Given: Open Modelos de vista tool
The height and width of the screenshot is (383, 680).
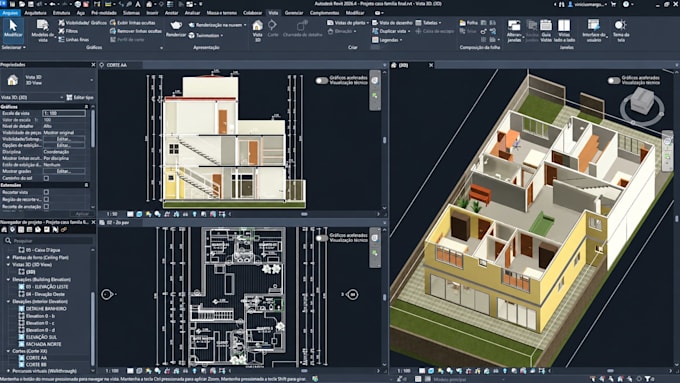Looking at the screenshot, I should point(42,30).
